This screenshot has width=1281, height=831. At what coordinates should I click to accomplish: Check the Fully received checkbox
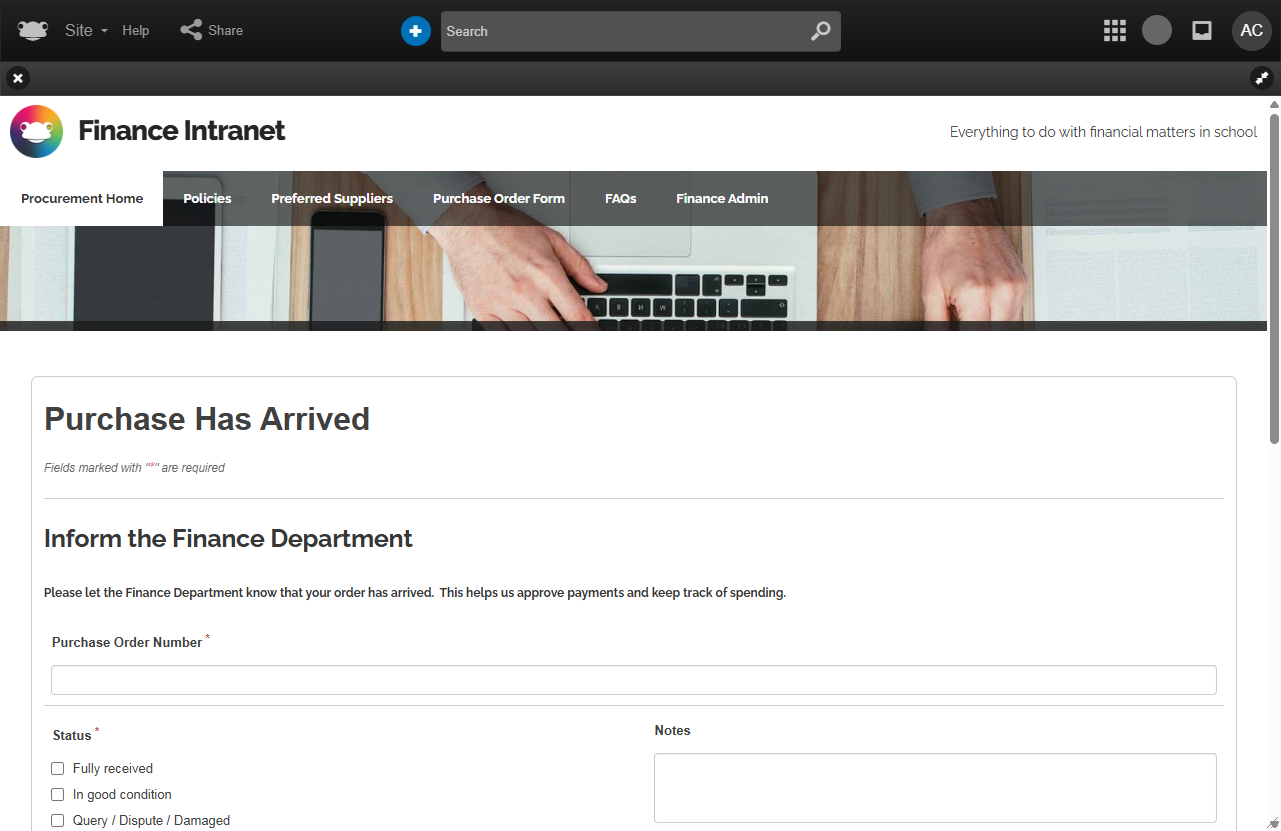[58, 769]
